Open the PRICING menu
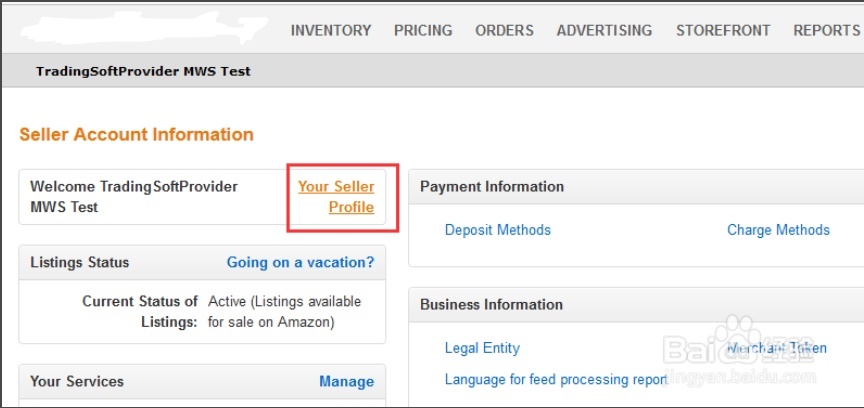The height and width of the screenshot is (408, 864). click(423, 30)
